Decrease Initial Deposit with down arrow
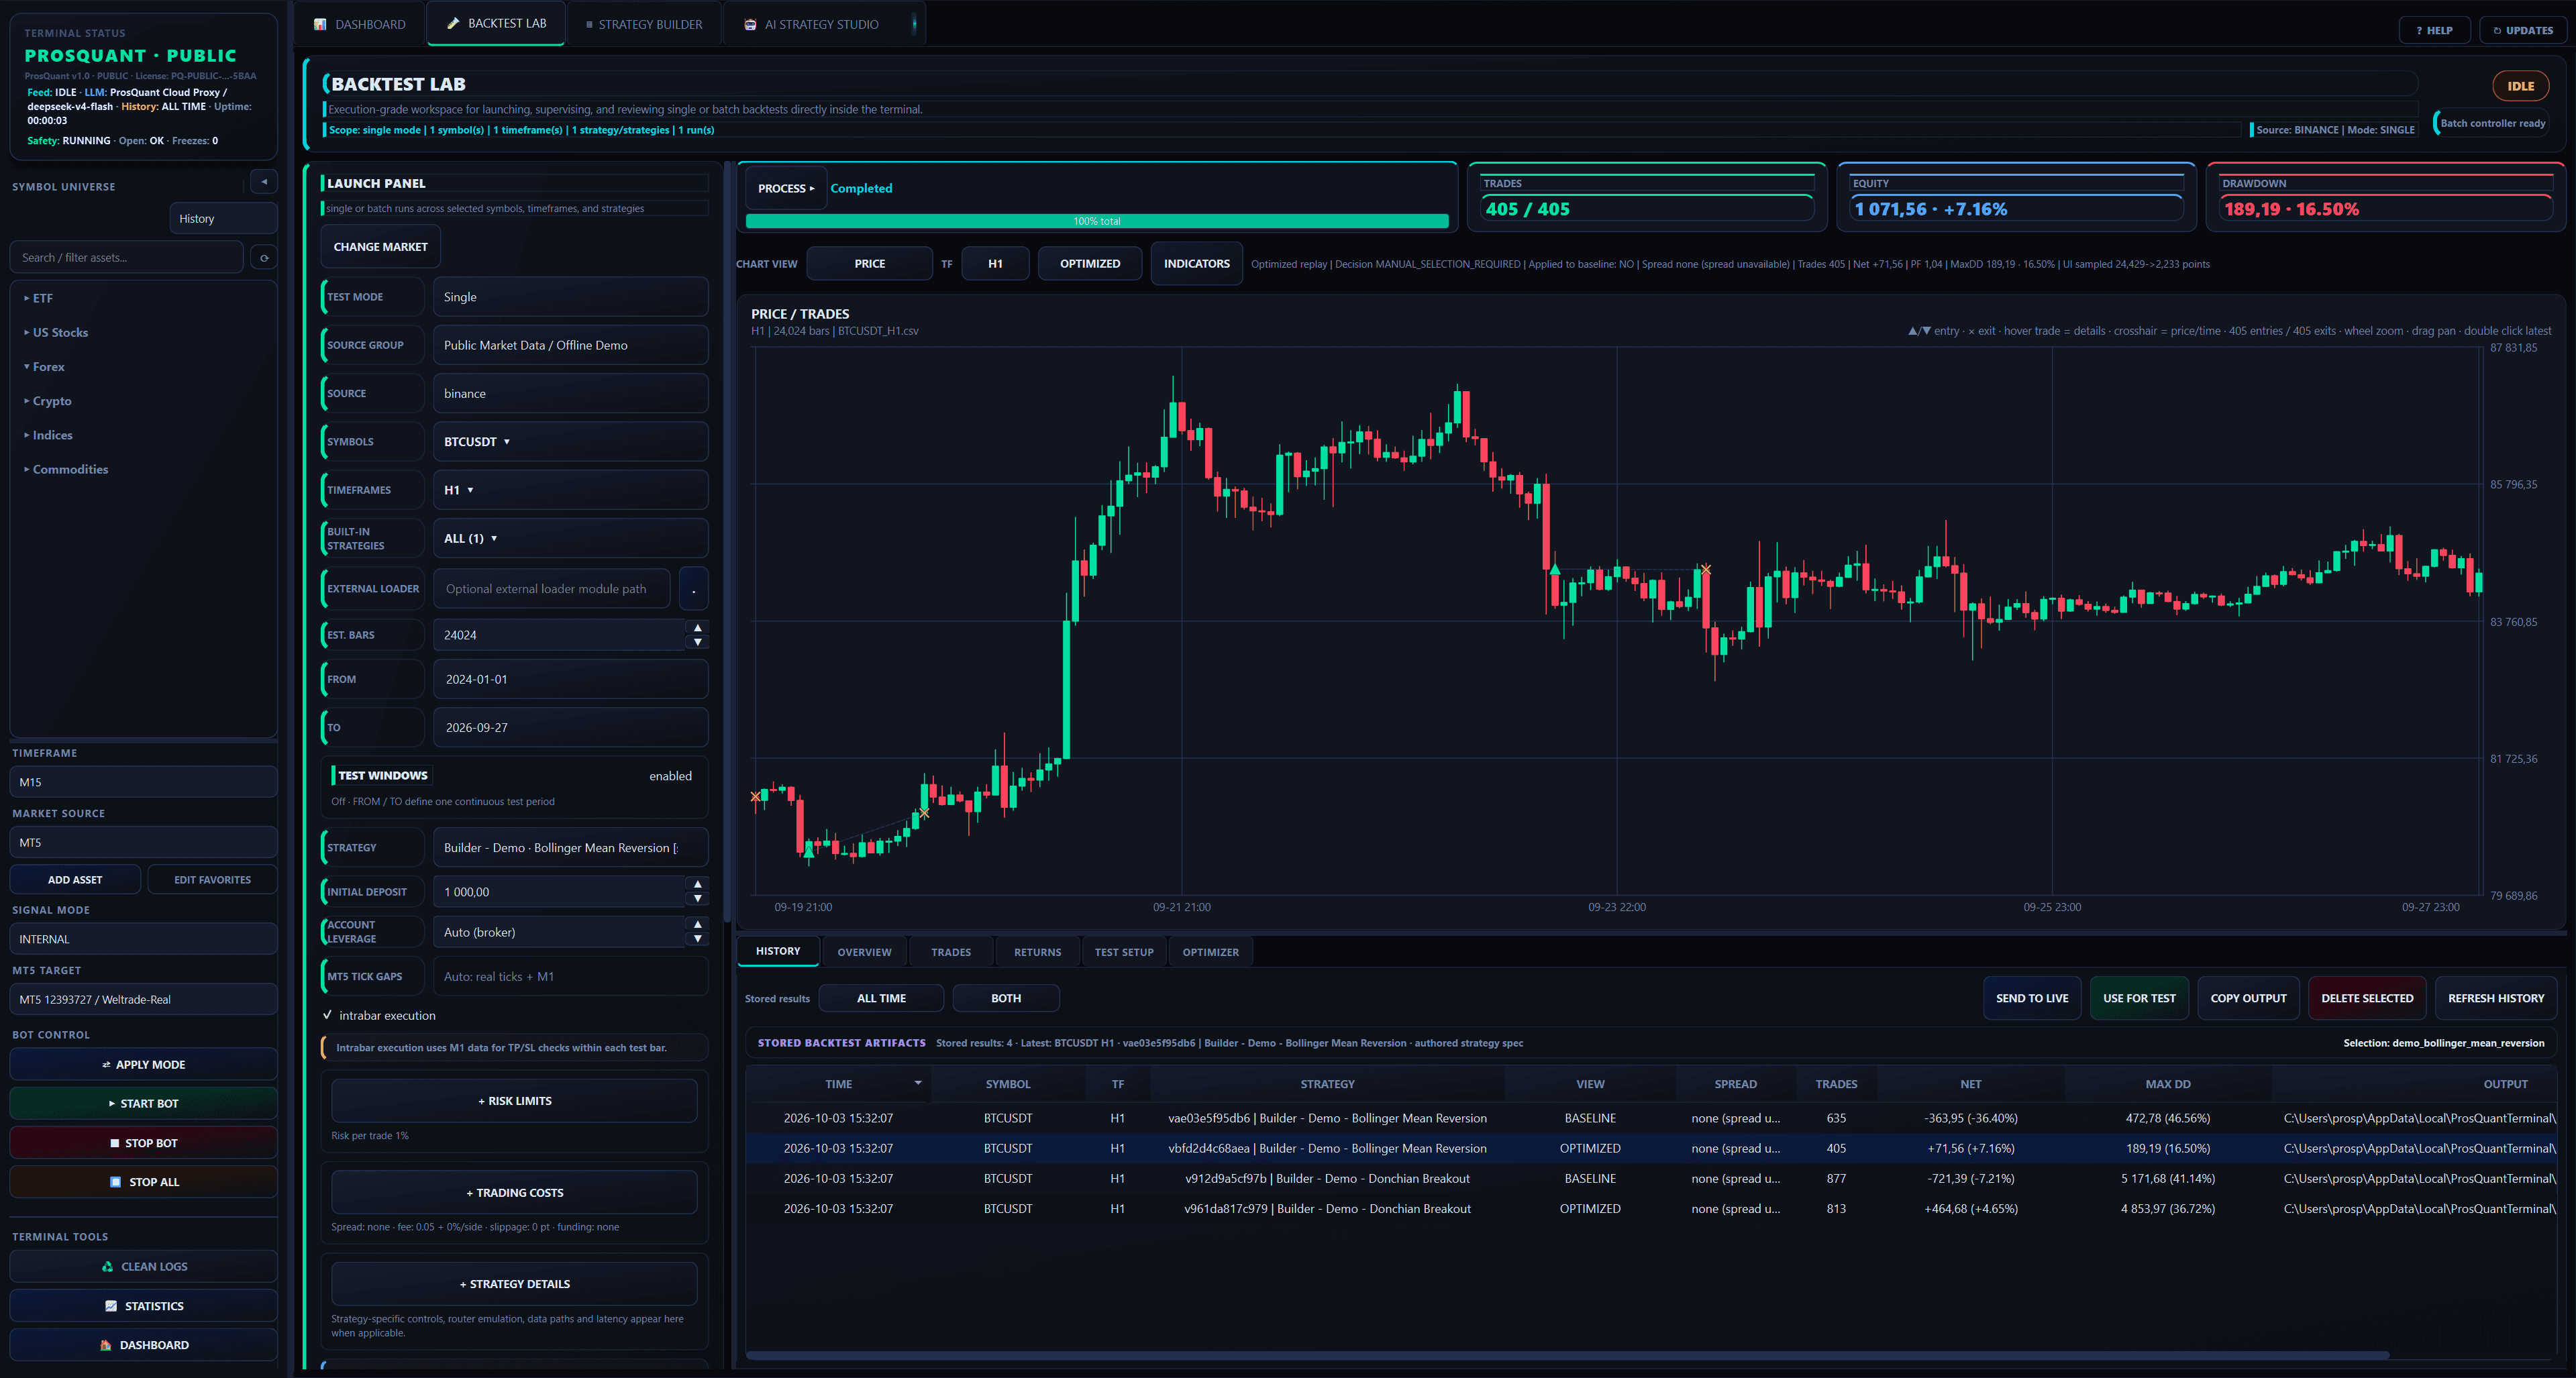The width and height of the screenshot is (2576, 1378). [x=698, y=899]
